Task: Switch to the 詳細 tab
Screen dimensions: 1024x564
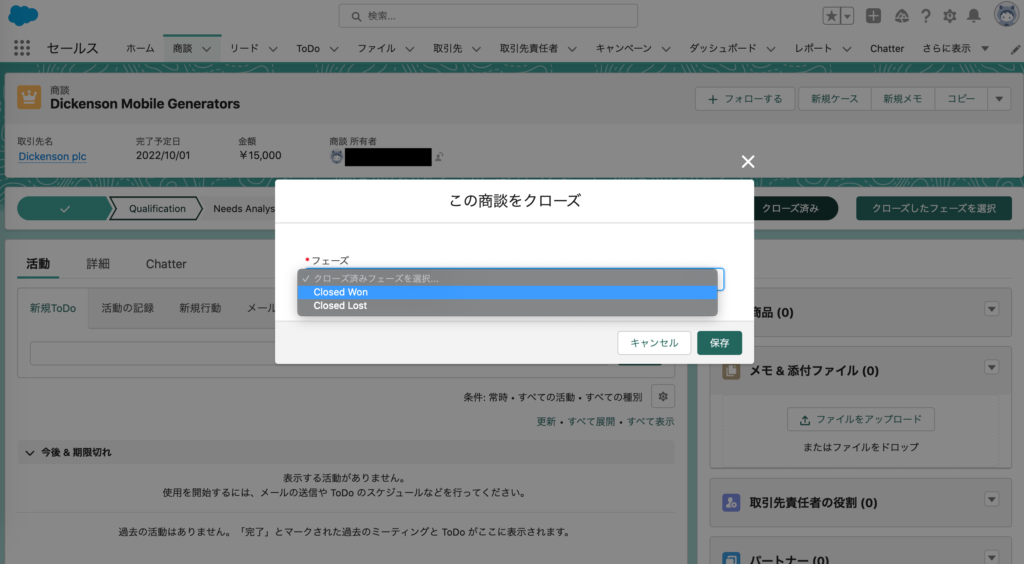Action: (98, 264)
